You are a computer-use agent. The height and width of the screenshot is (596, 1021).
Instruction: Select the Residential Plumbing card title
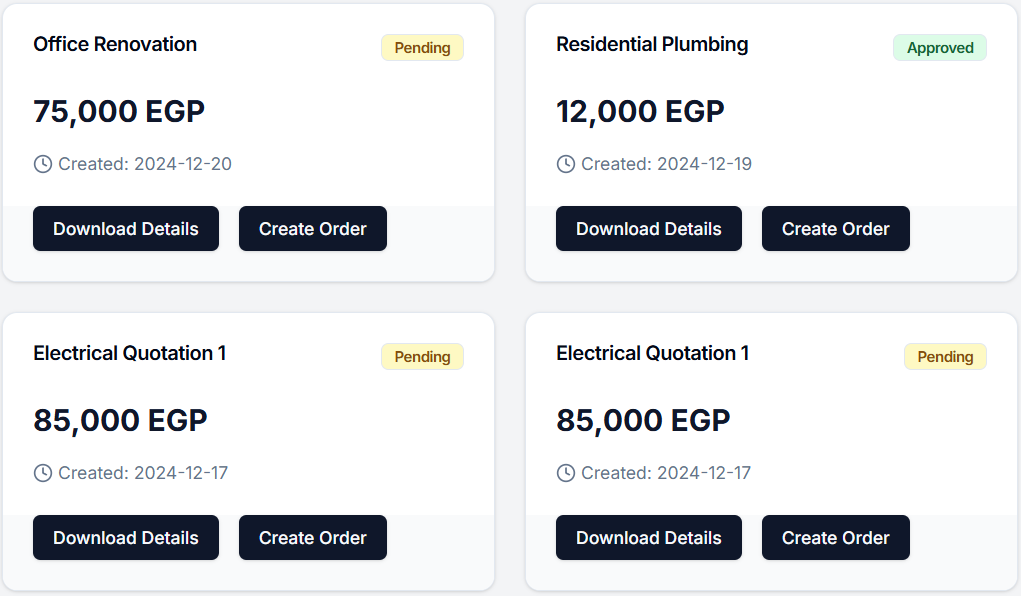pos(652,44)
